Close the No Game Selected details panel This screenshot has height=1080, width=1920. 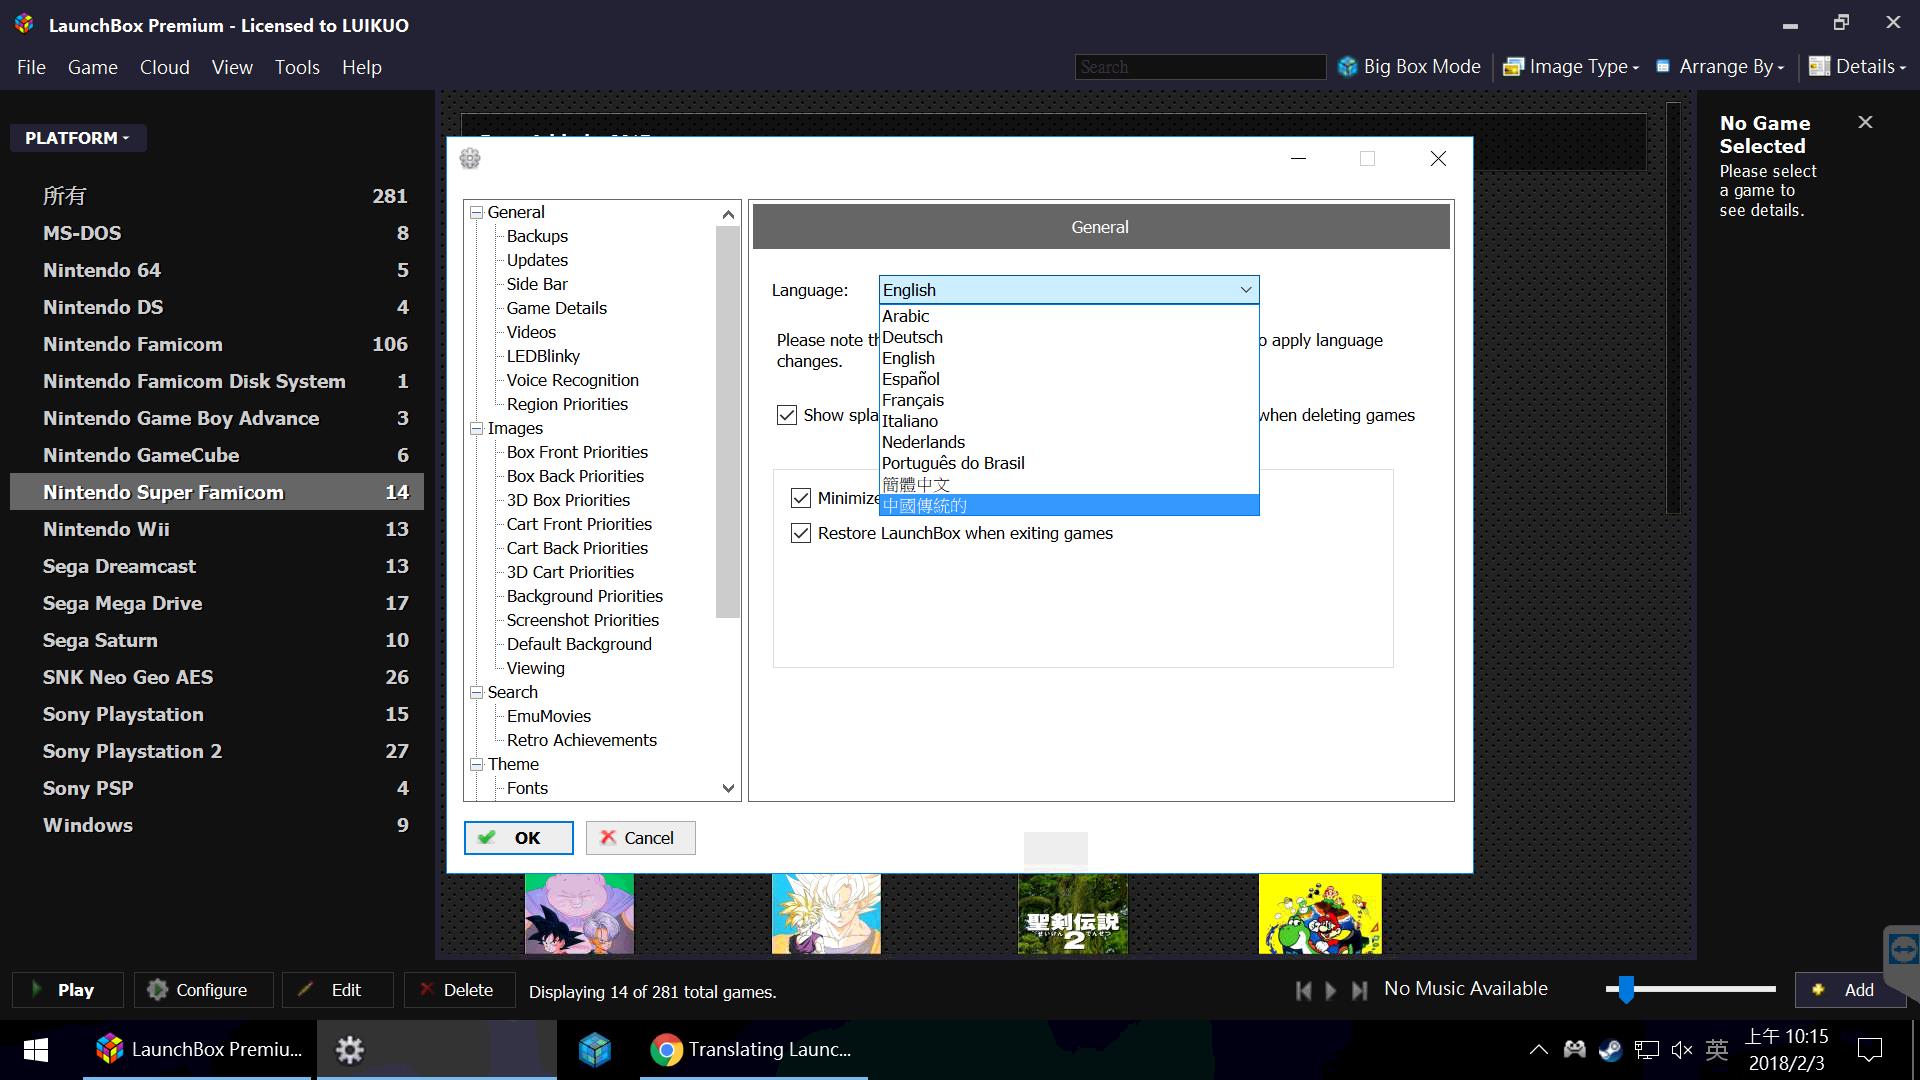1865,122
